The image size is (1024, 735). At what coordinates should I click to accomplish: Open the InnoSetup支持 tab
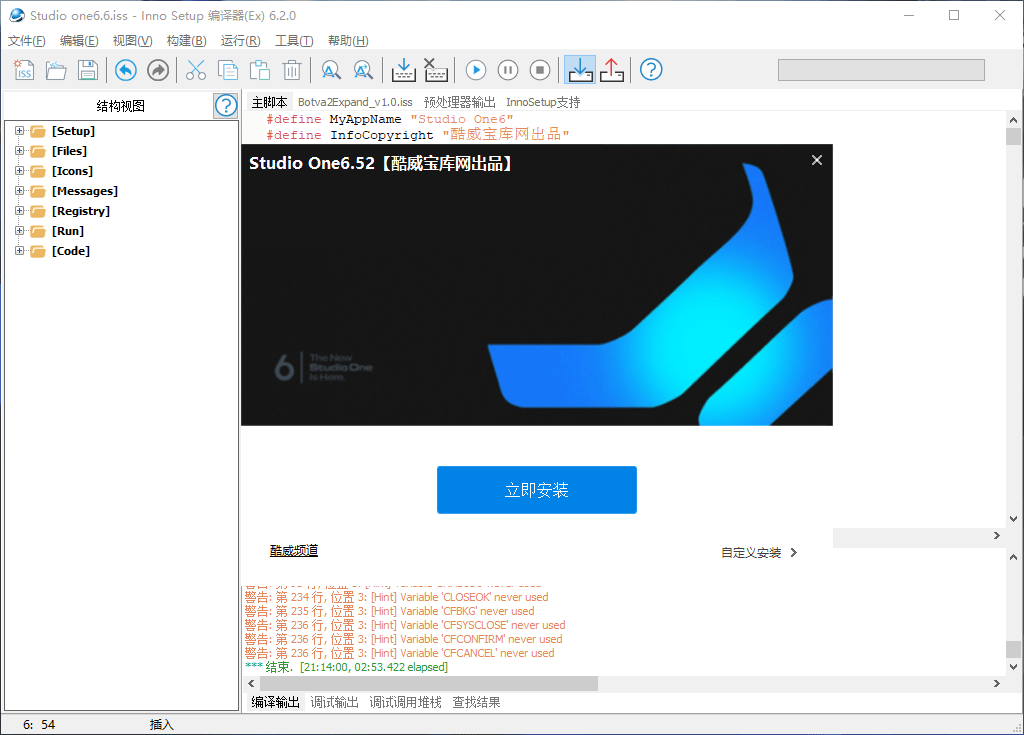(x=543, y=102)
